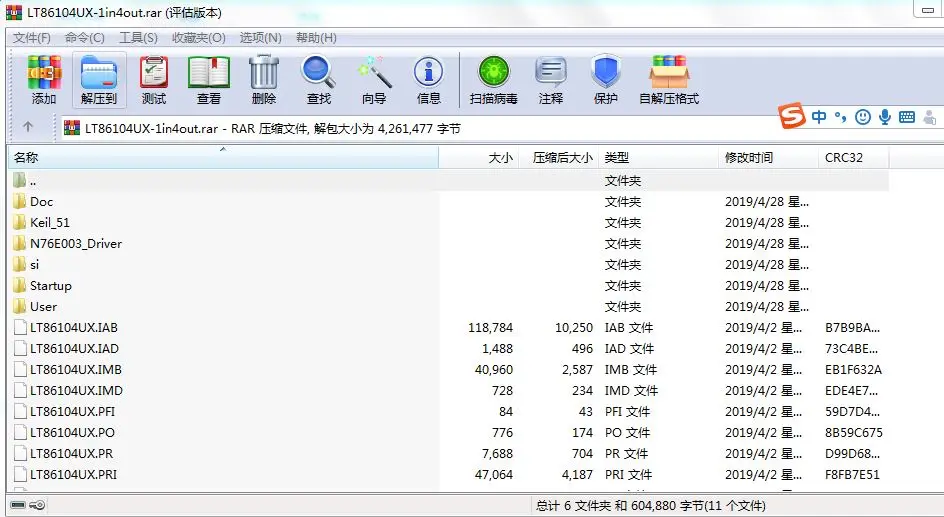This screenshot has width=944, height=517.
Task: Click CRC32 value 8B59C675
Action: point(854,433)
